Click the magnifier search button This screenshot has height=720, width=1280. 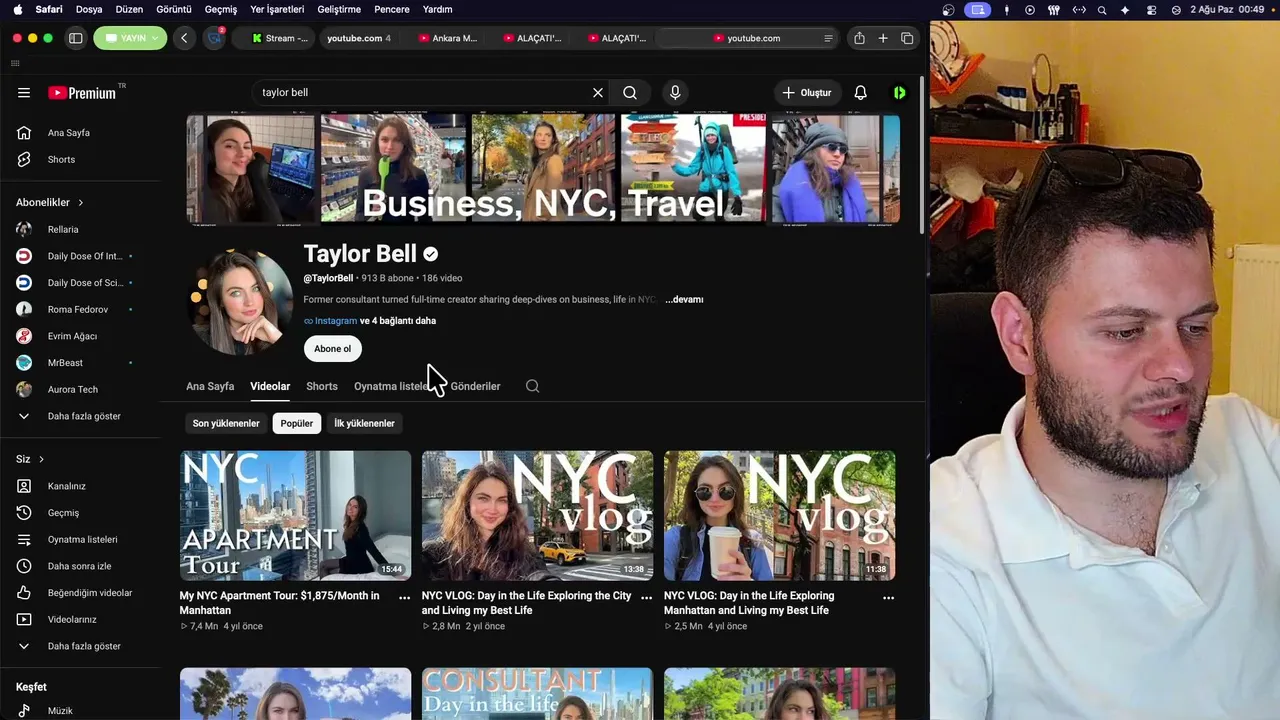(630, 93)
